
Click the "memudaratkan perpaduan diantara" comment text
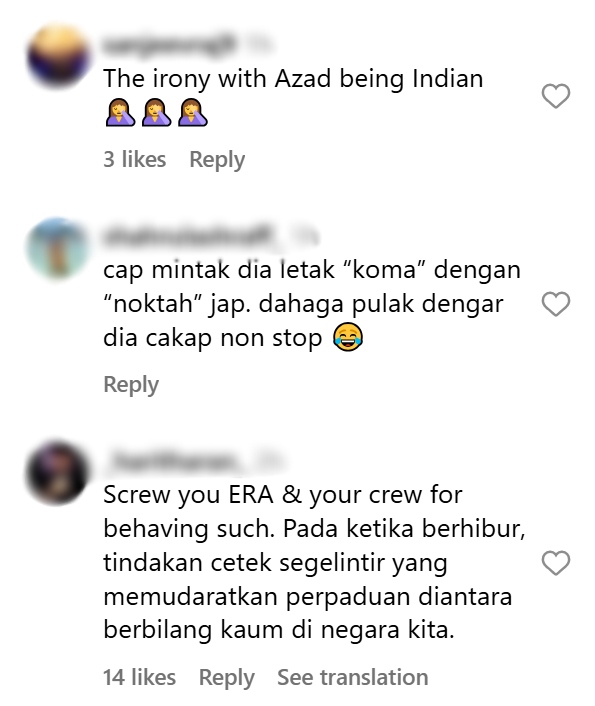tap(308, 597)
